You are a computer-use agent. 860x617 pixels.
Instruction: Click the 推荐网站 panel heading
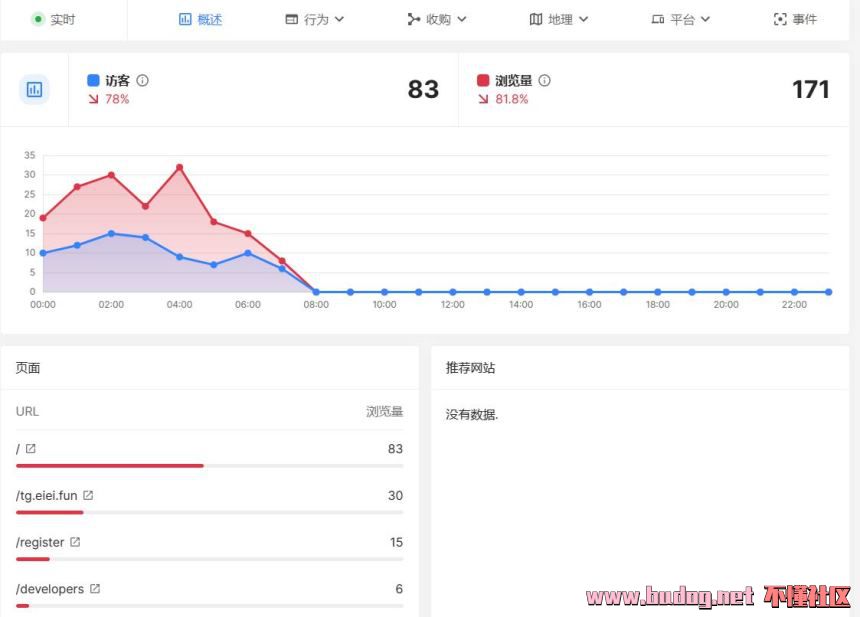[471, 368]
